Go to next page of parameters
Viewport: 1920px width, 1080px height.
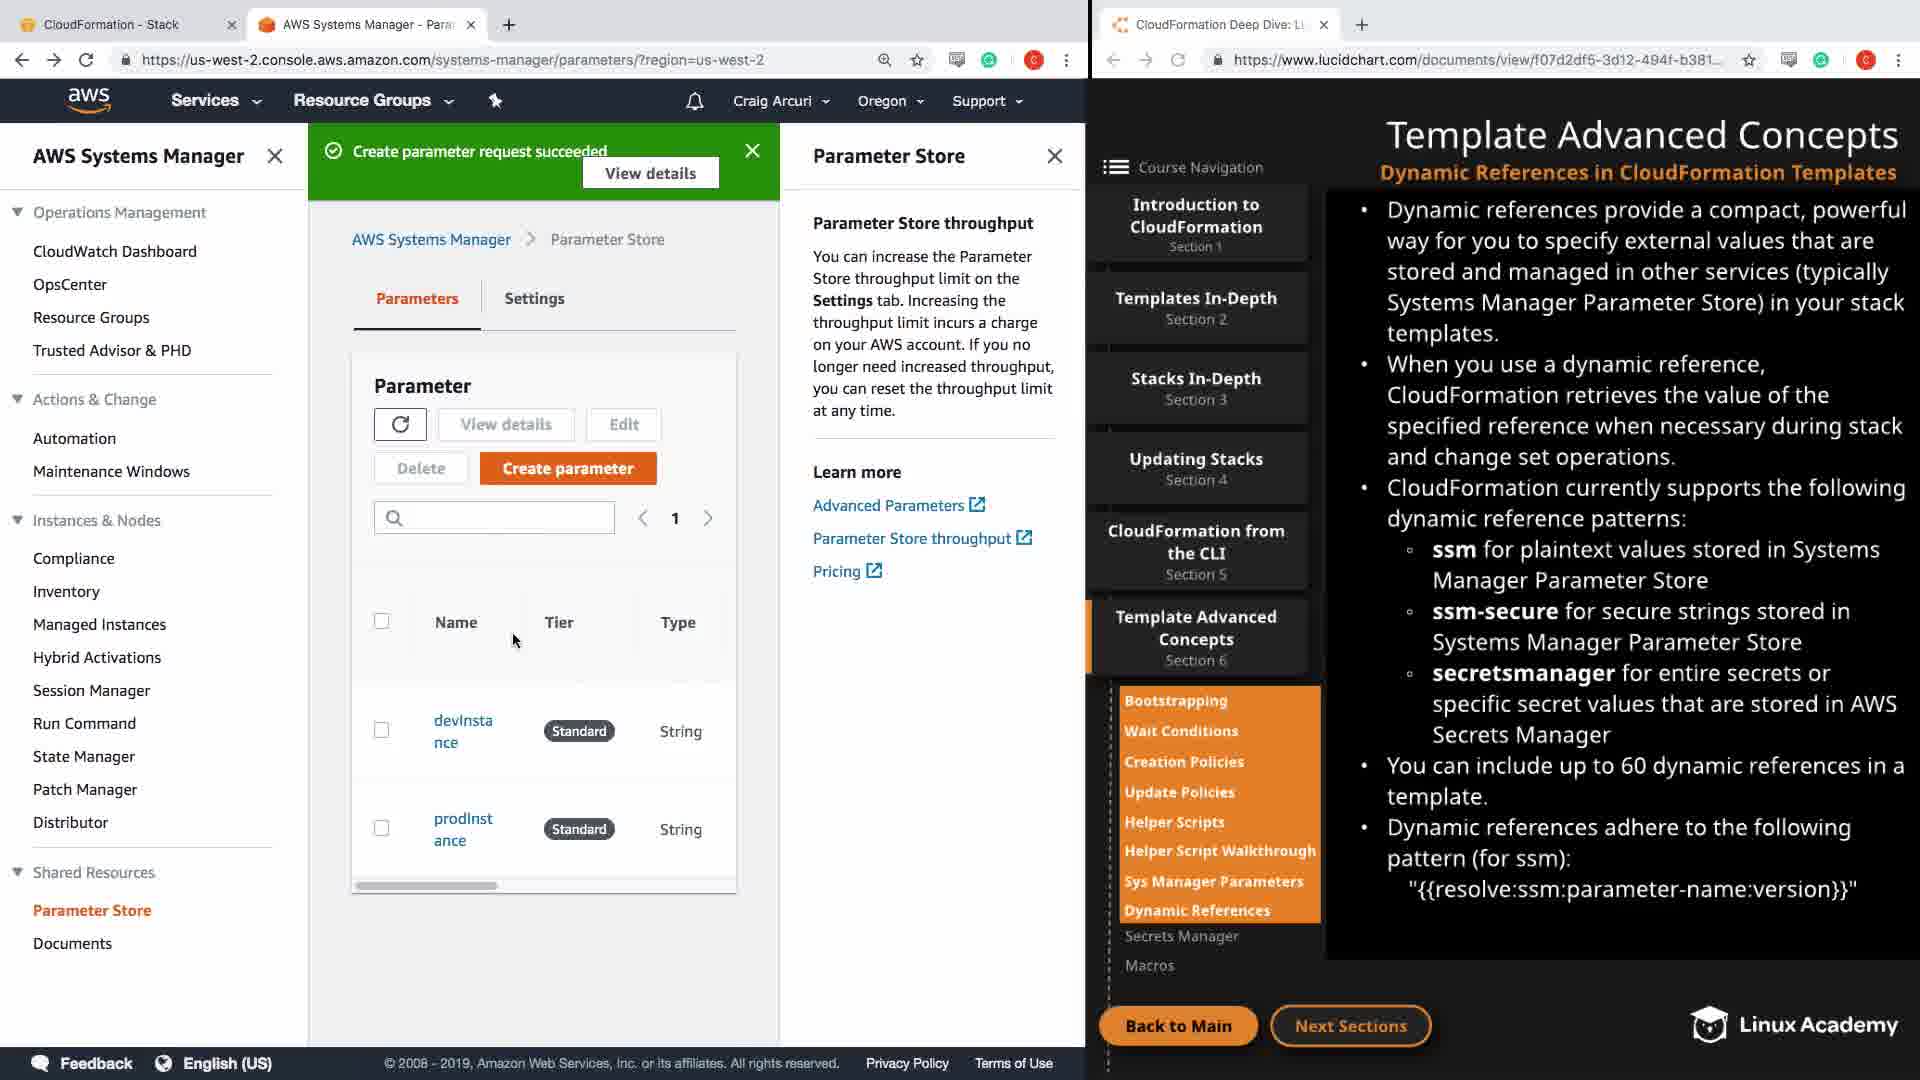click(x=708, y=518)
